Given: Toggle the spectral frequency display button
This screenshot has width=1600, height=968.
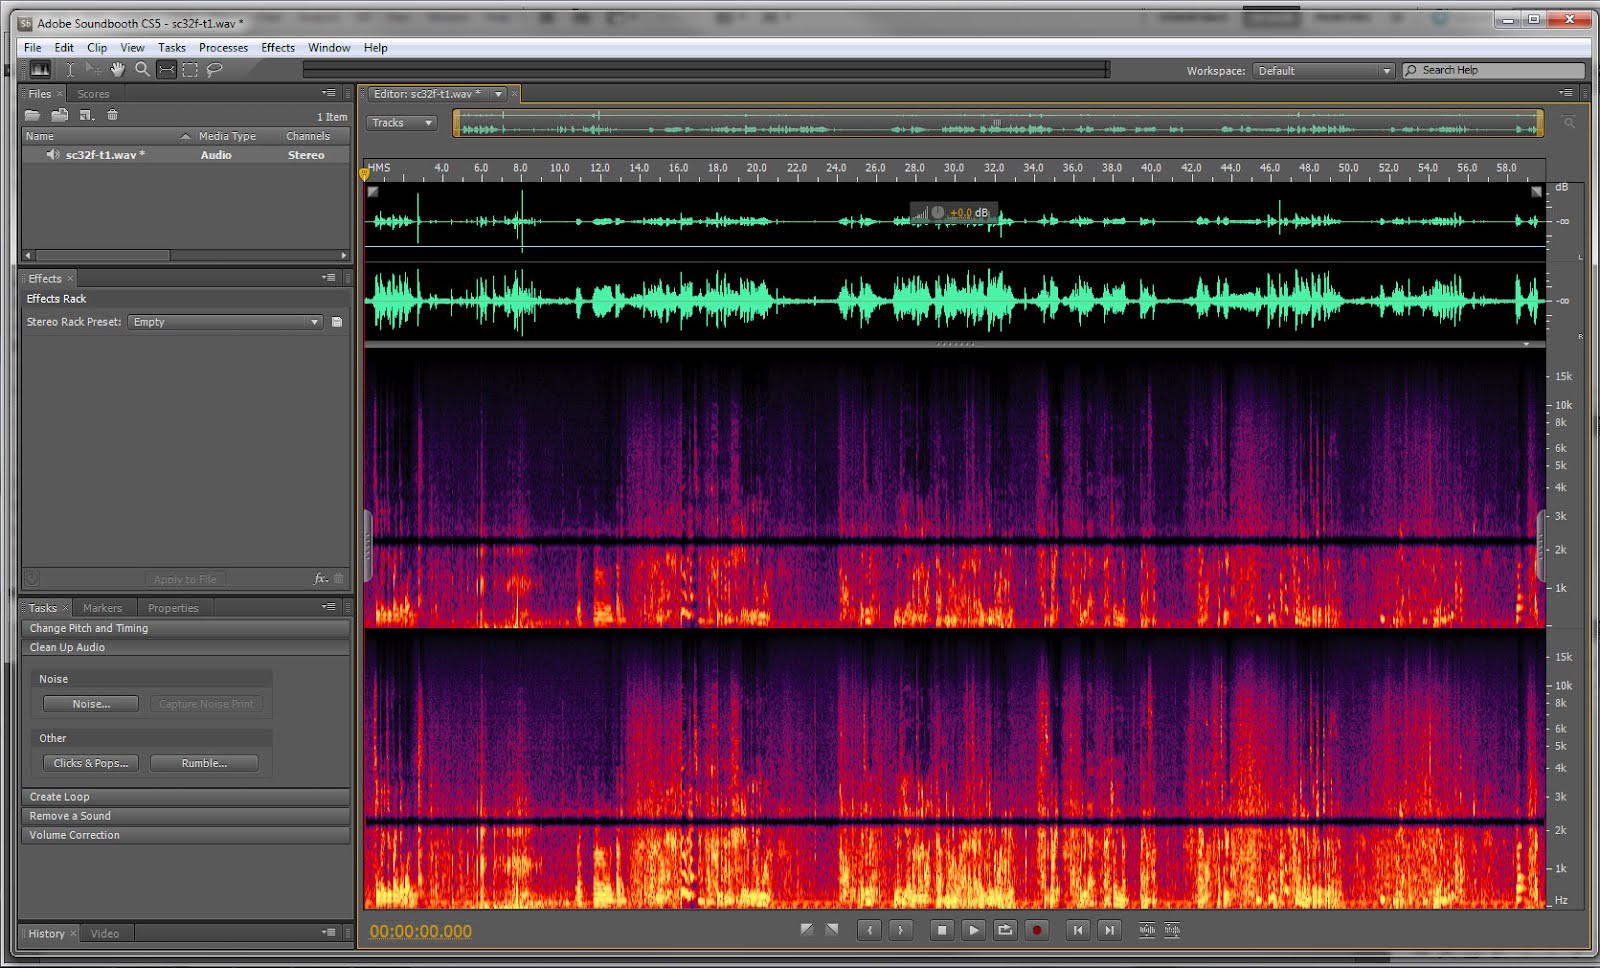Looking at the screenshot, I should click(x=40, y=69).
